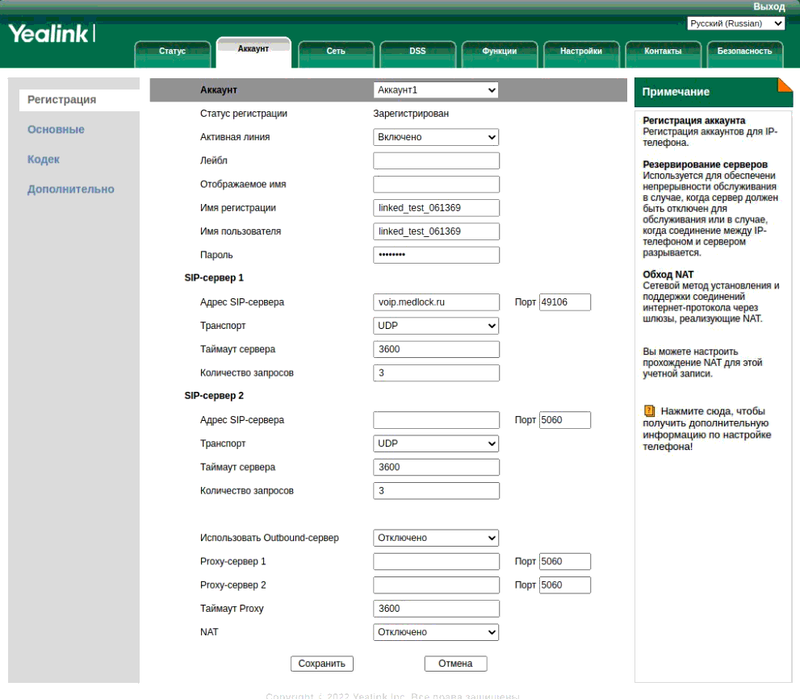Click the Proxy-сервер 1 address field
Screen dimensions: 800x699
click(436, 561)
